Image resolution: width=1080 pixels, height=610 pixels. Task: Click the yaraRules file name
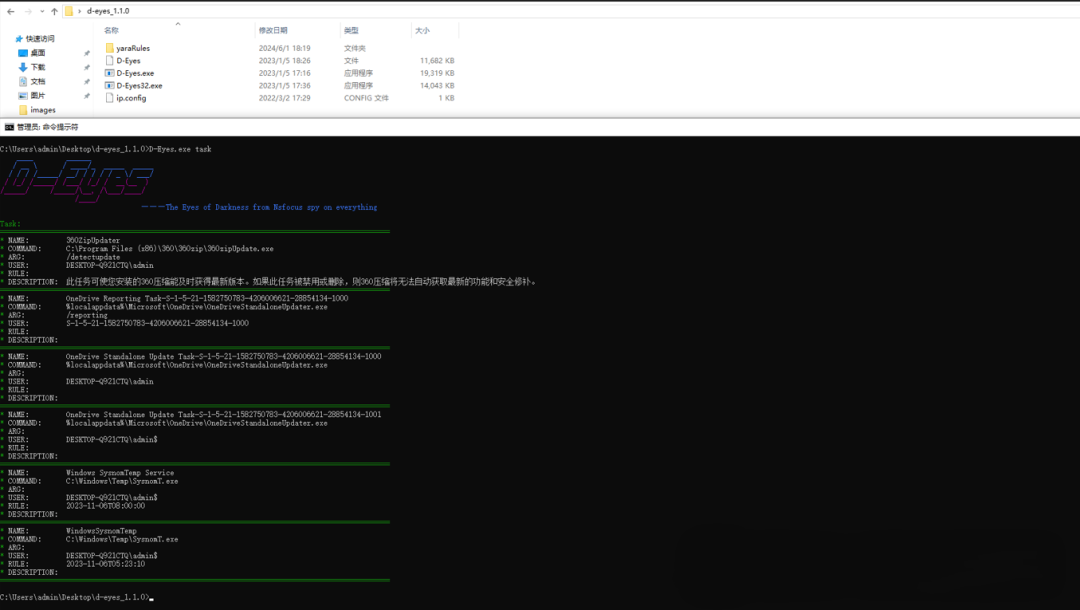point(133,48)
